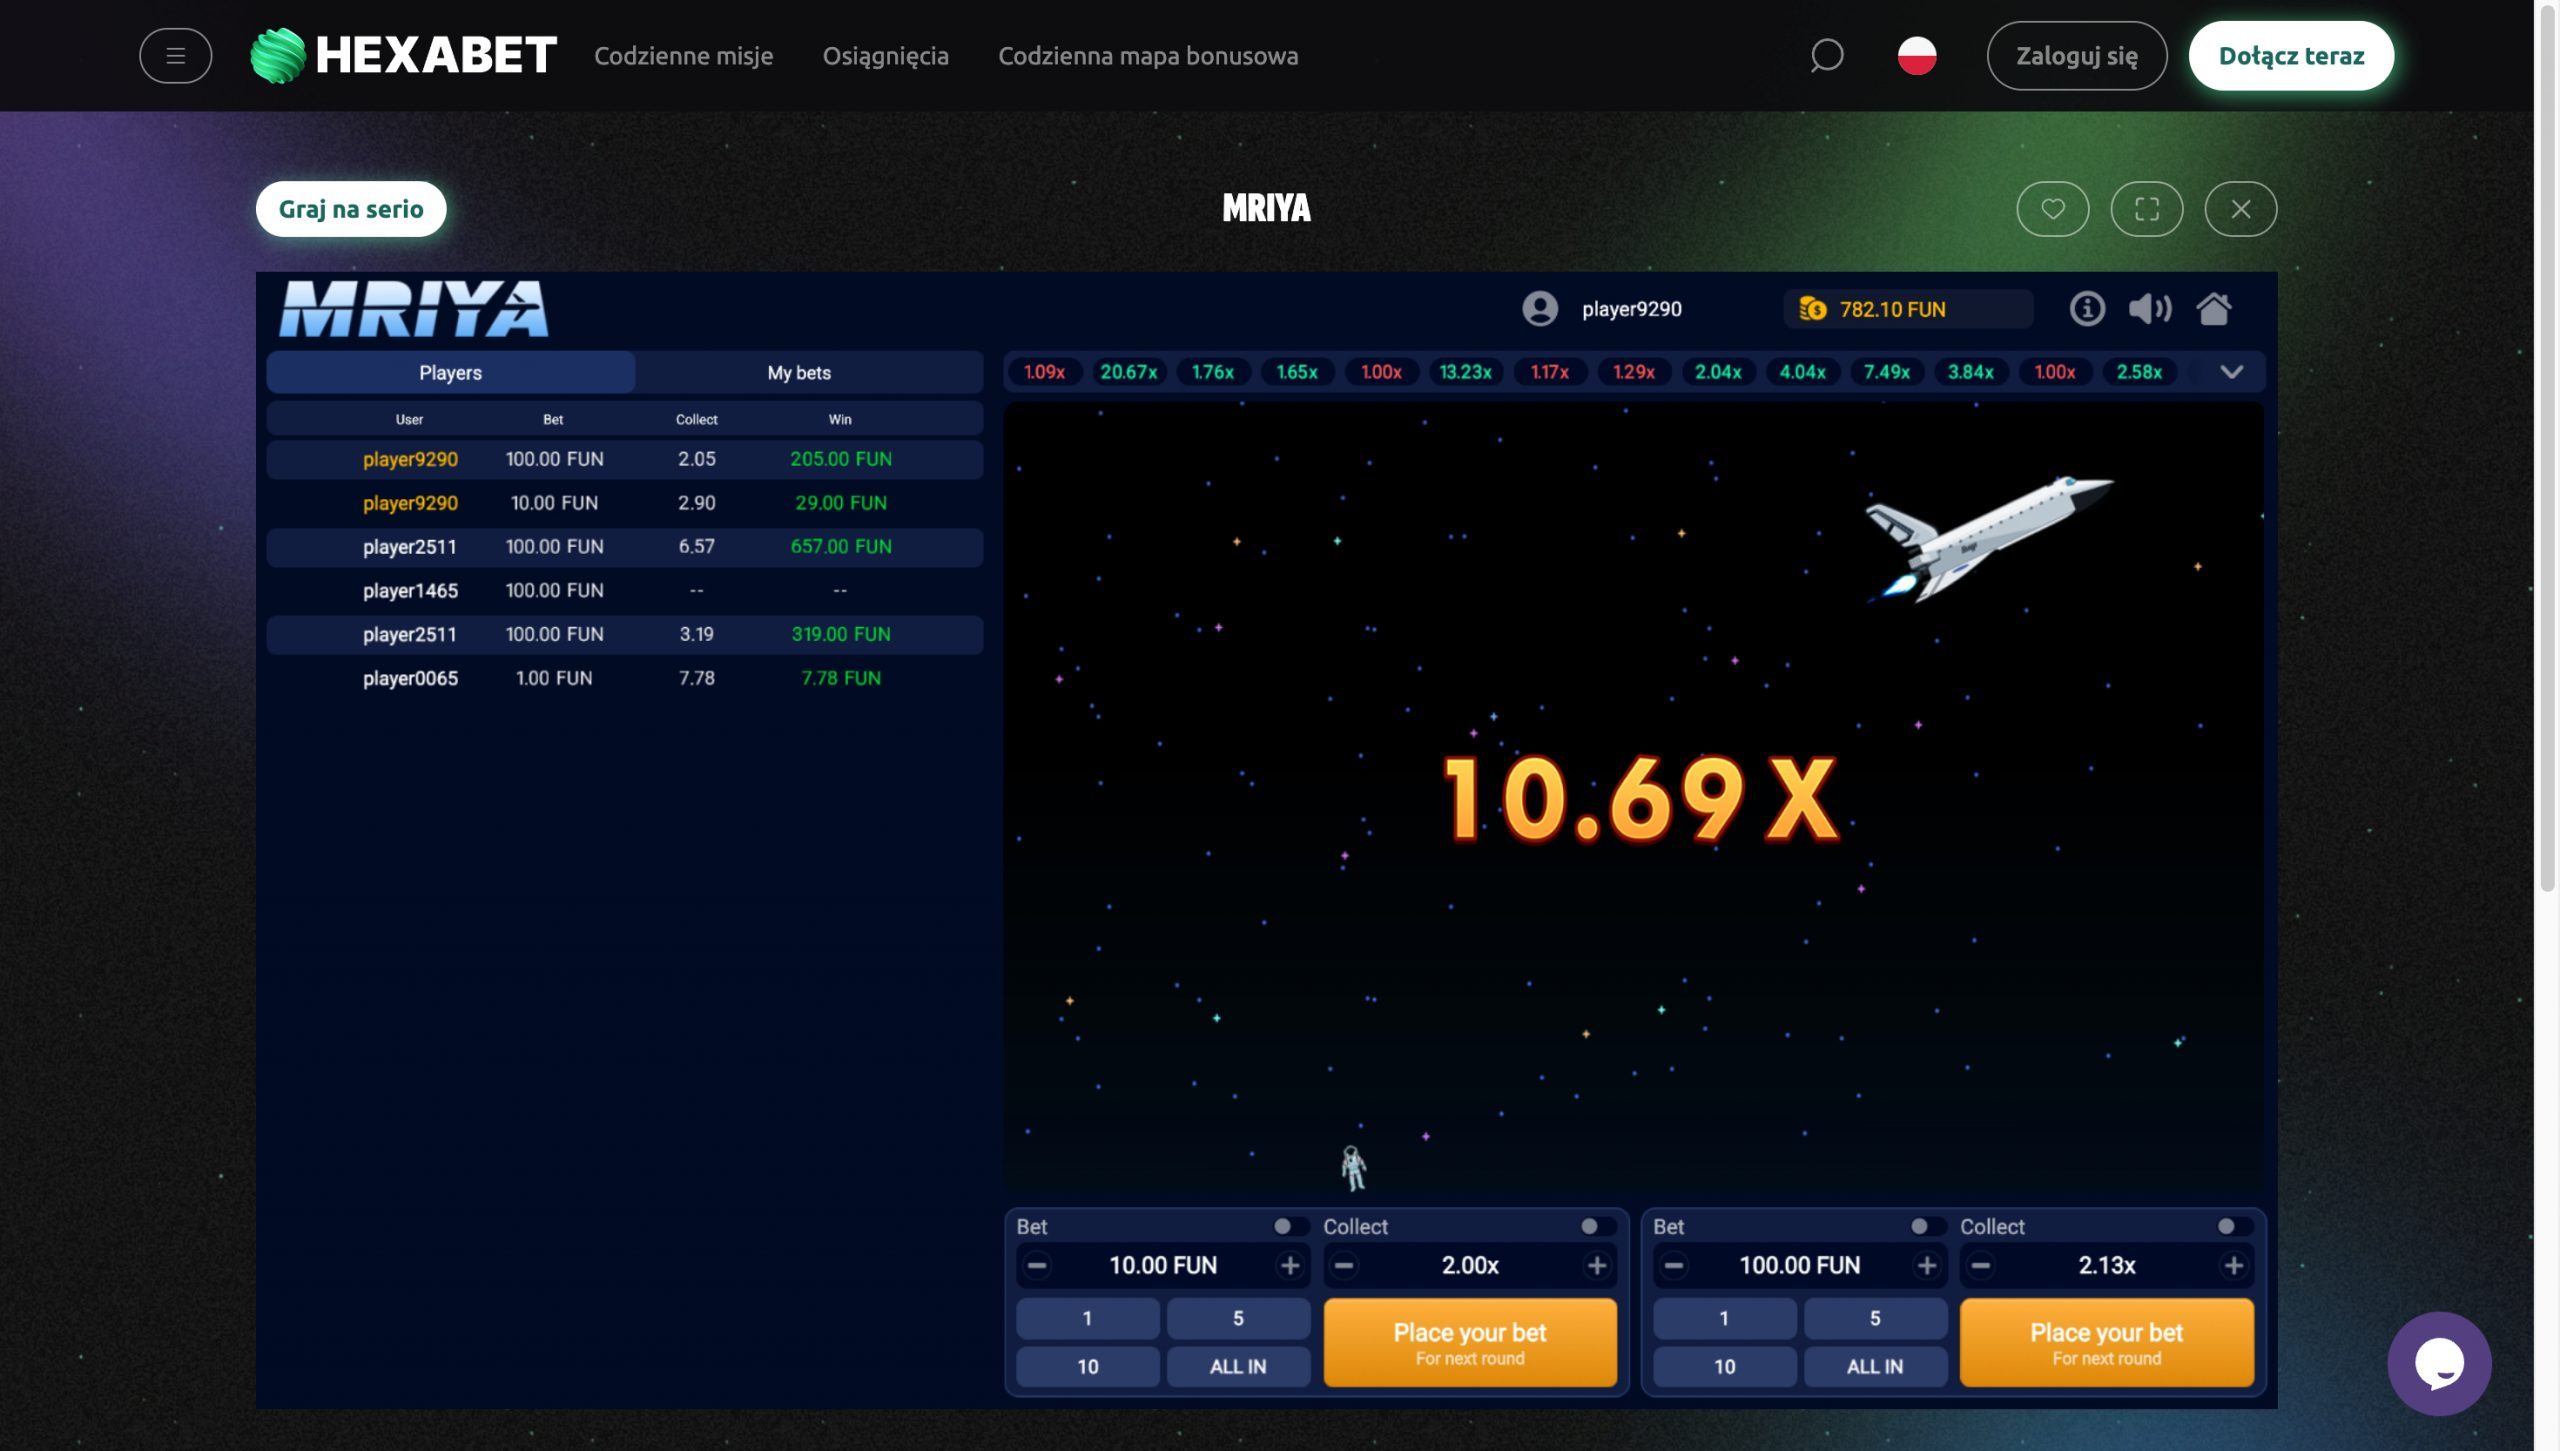The image size is (2560, 1451).
Task: Expand the multiplier history chevron
Action: (2231, 372)
